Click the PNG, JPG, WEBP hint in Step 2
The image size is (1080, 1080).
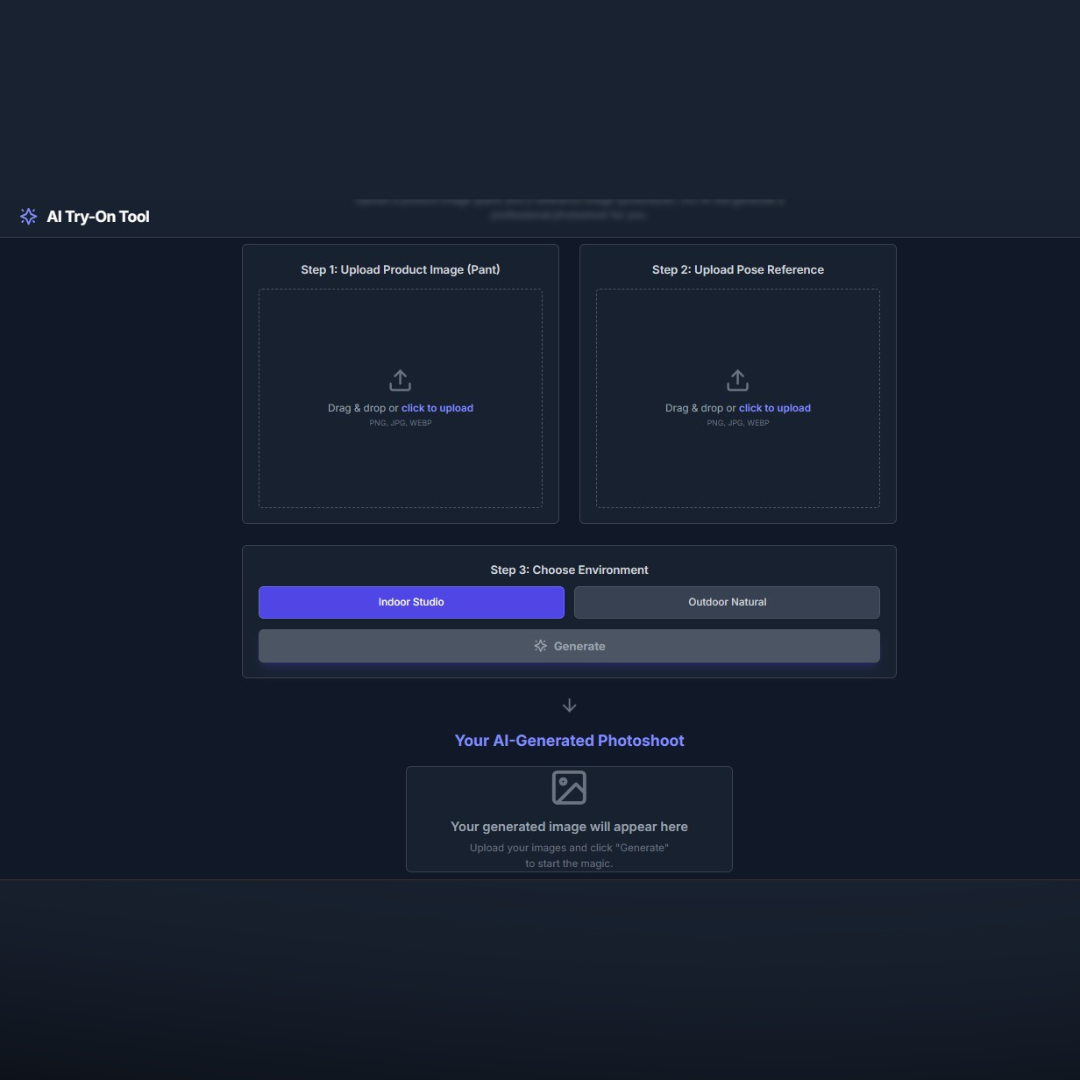coord(738,423)
